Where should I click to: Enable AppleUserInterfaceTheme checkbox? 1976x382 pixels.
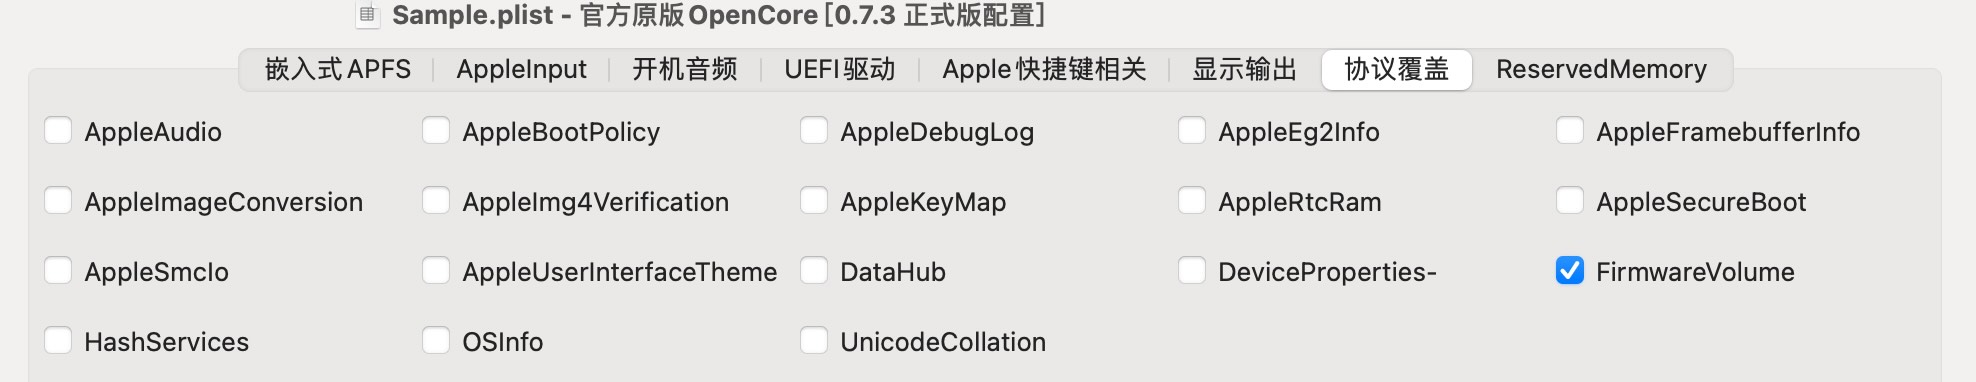(436, 271)
